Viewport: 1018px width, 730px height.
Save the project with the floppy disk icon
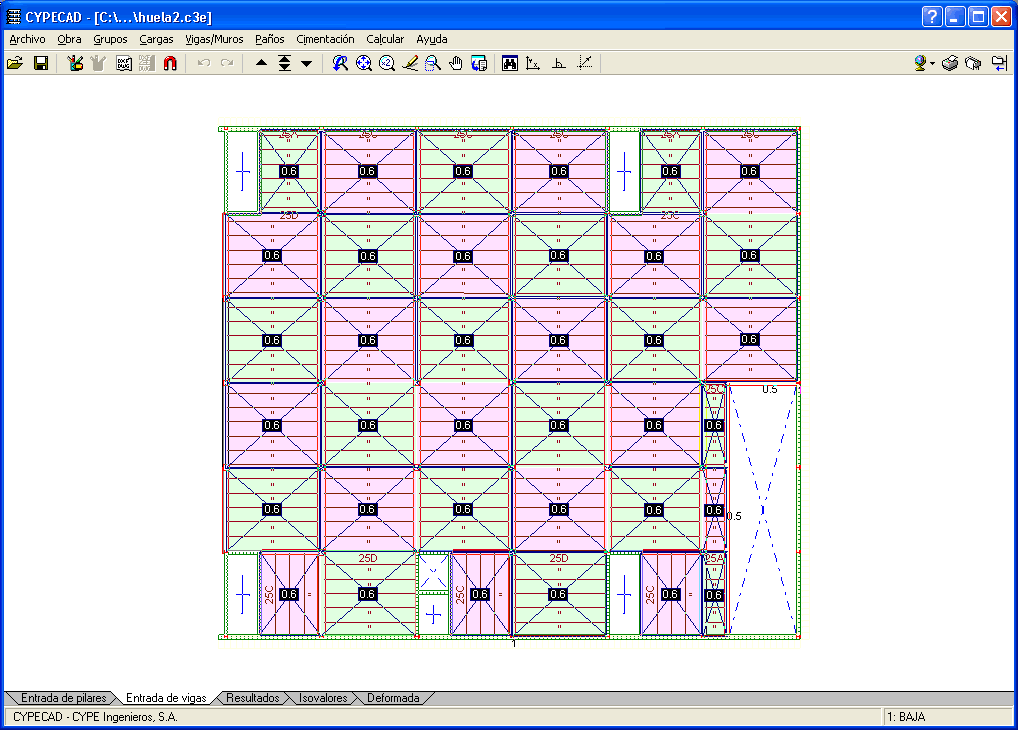pyautogui.click(x=41, y=63)
